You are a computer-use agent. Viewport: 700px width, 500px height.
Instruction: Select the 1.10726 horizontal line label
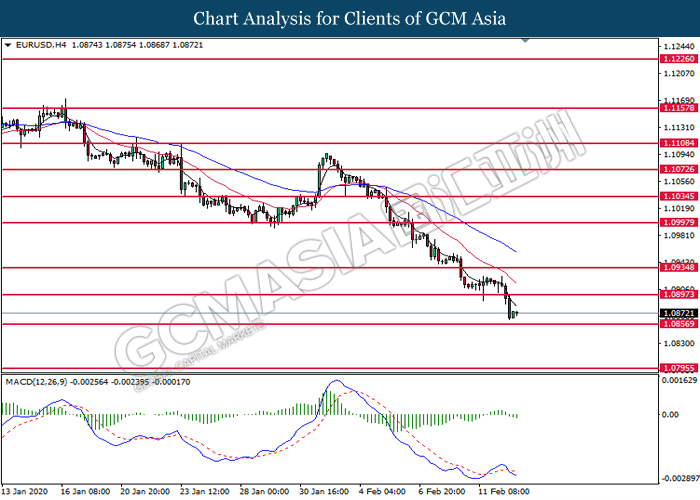[679, 169]
